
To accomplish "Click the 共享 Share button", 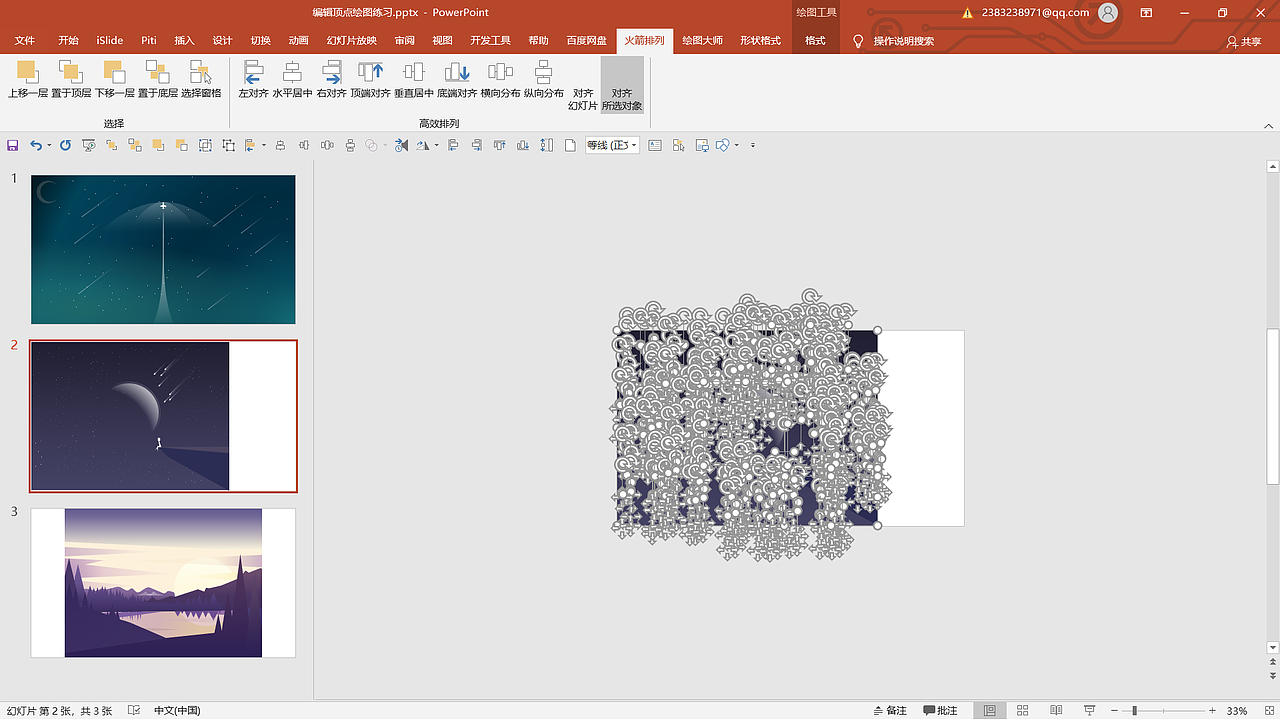I will (1245, 42).
